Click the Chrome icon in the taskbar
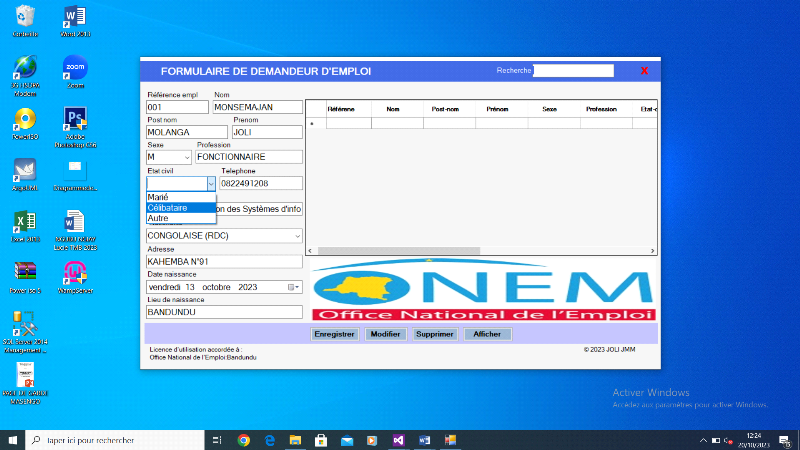This screenshot has width=800, height=450. pos(244,440)
